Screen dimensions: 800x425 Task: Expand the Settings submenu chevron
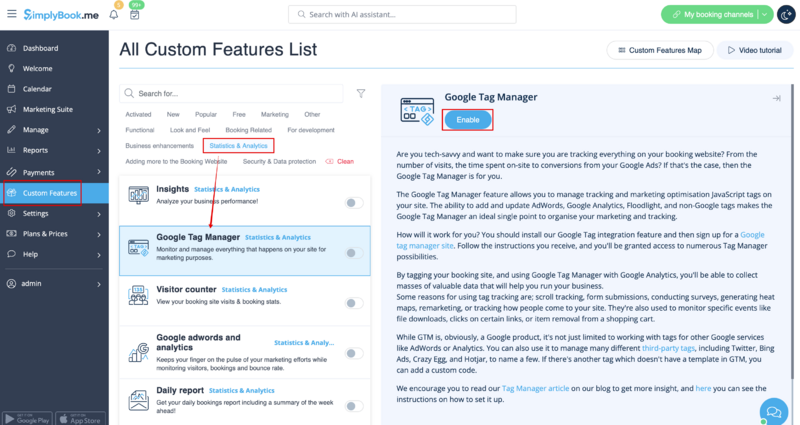coord(99,214)
